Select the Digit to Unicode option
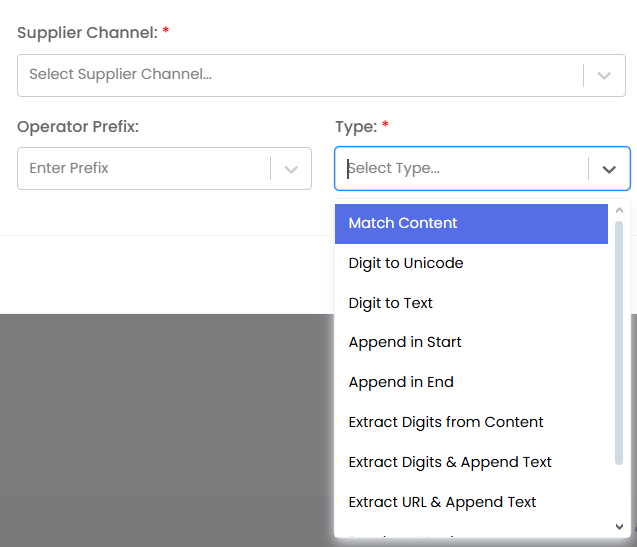The image size is (637, 547). point(406,263)
